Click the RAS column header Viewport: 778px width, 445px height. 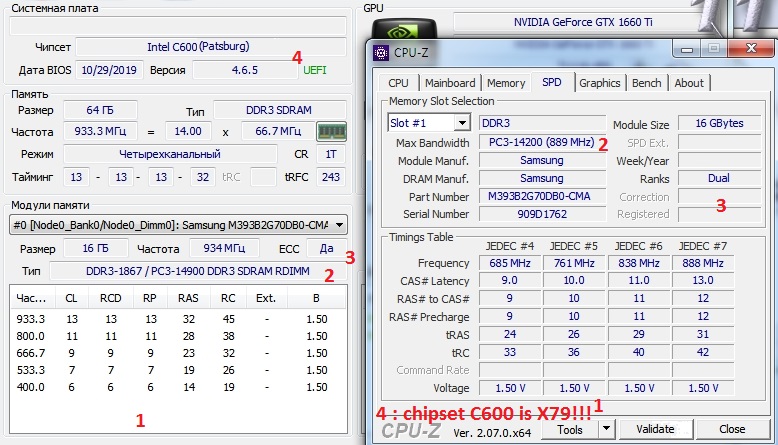pyautogui.click(x=188, y=298)
